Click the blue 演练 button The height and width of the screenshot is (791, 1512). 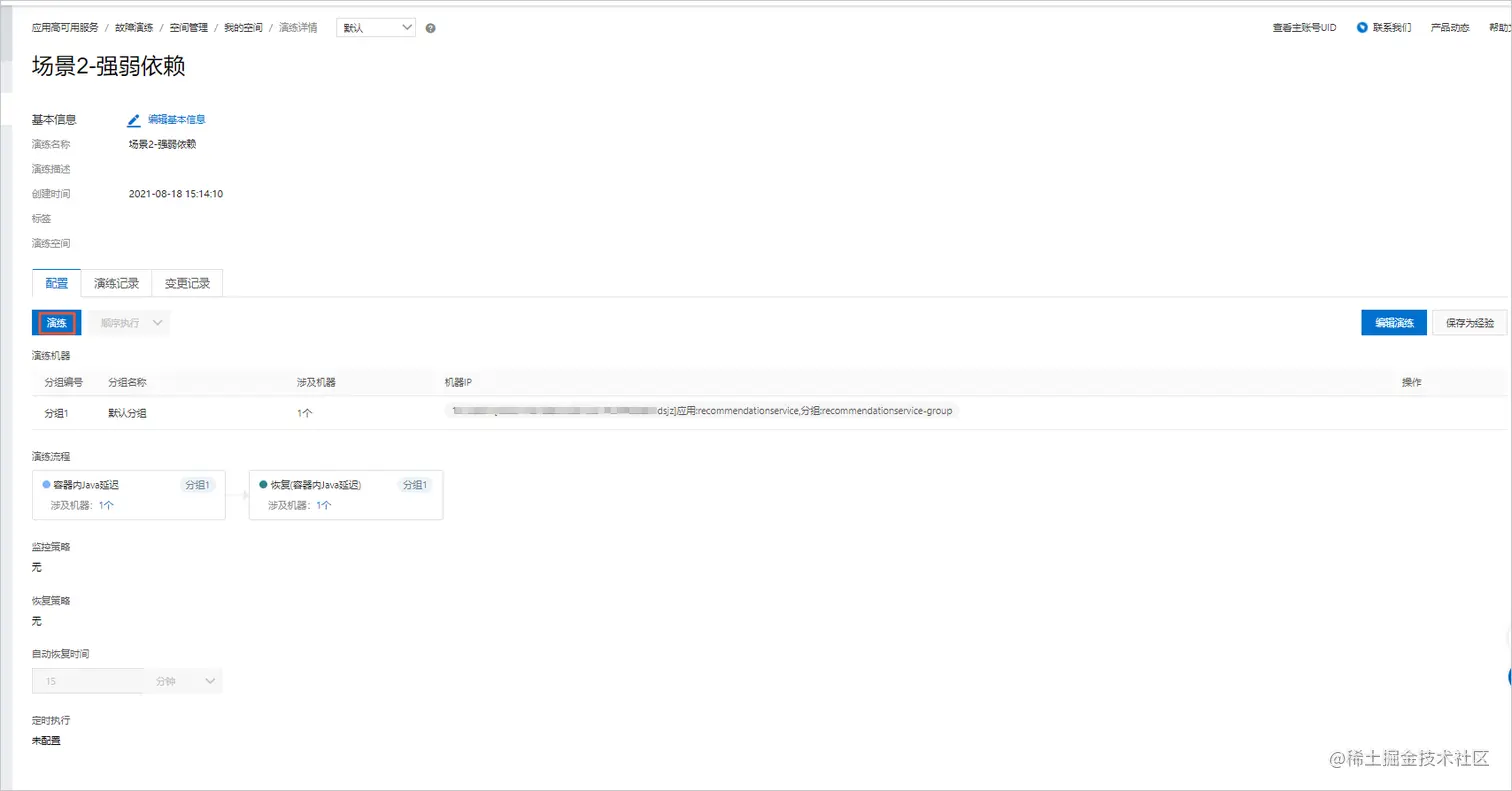57,323
